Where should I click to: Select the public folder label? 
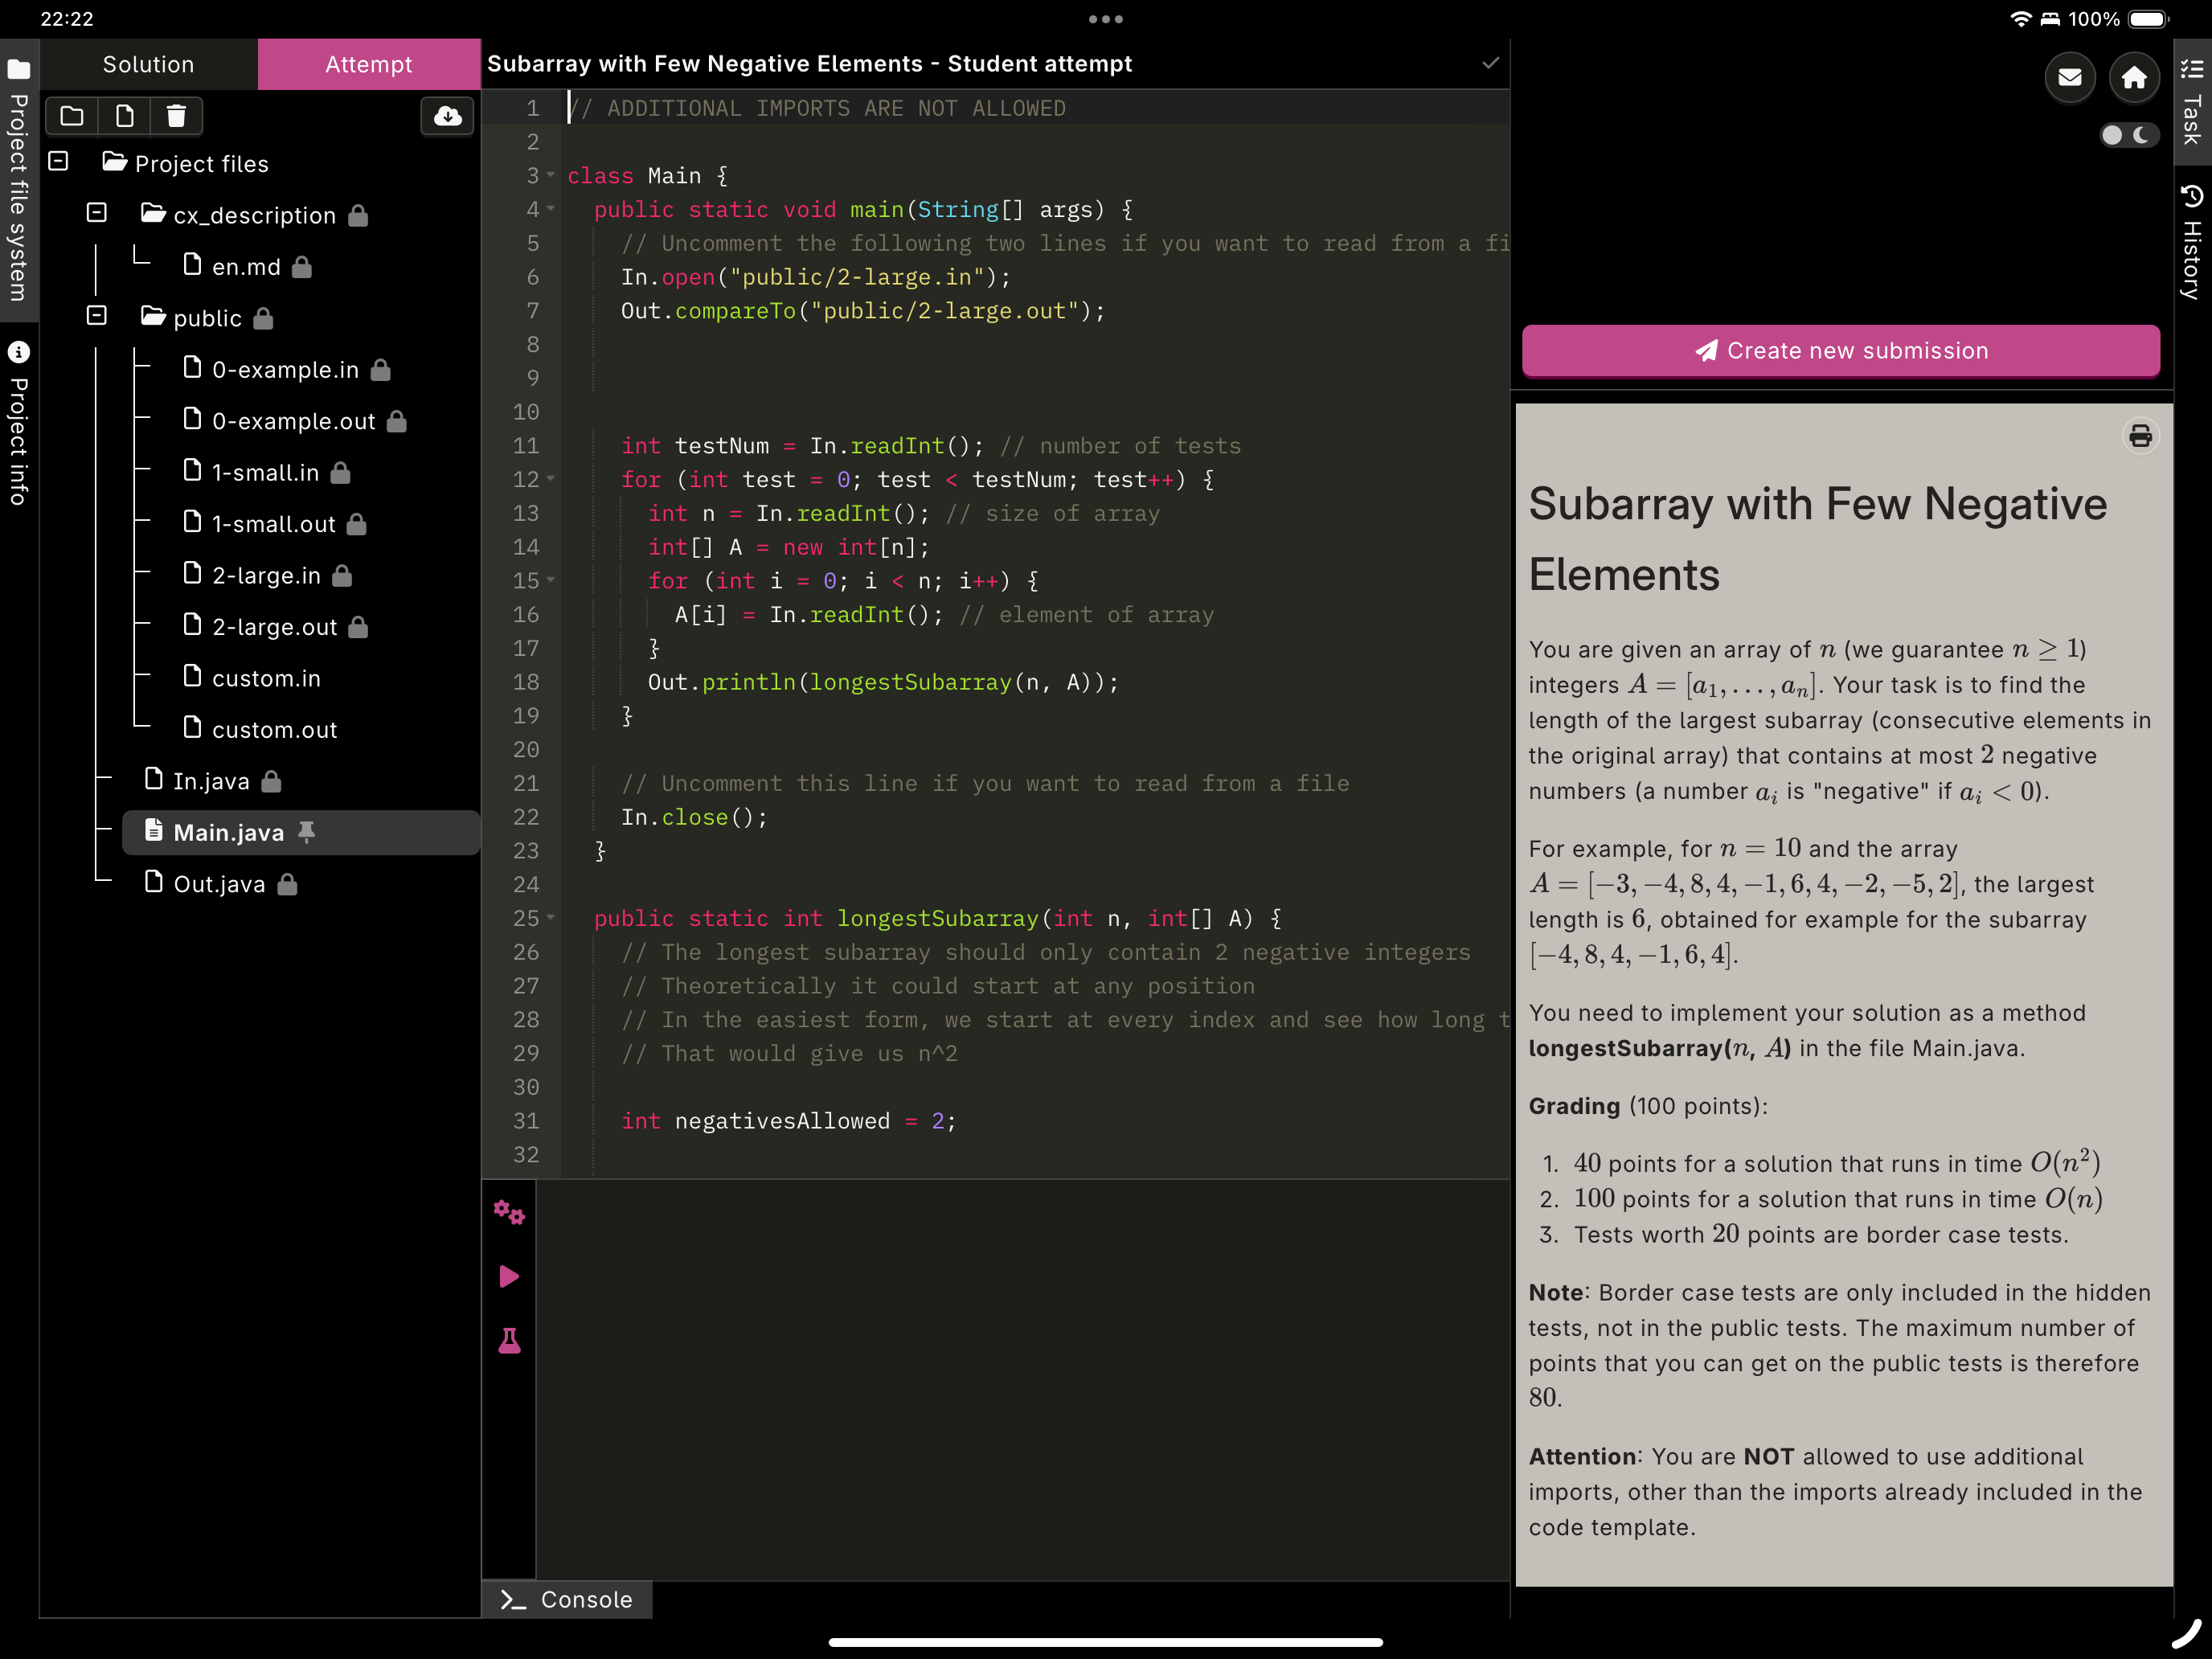click(207, 318)
